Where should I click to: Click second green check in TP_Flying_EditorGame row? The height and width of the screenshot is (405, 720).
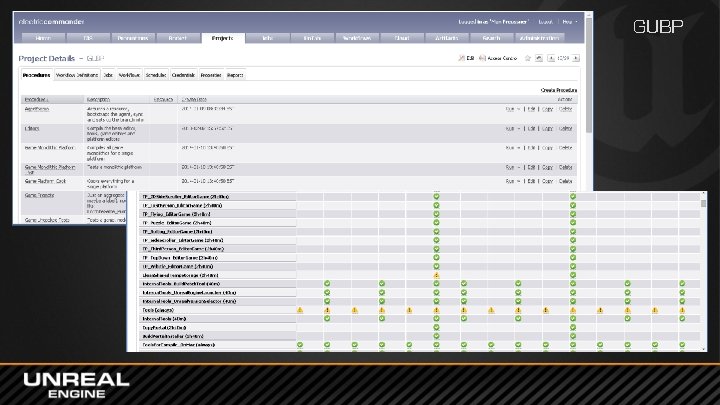pyautogui.click(x=573, y=214)
